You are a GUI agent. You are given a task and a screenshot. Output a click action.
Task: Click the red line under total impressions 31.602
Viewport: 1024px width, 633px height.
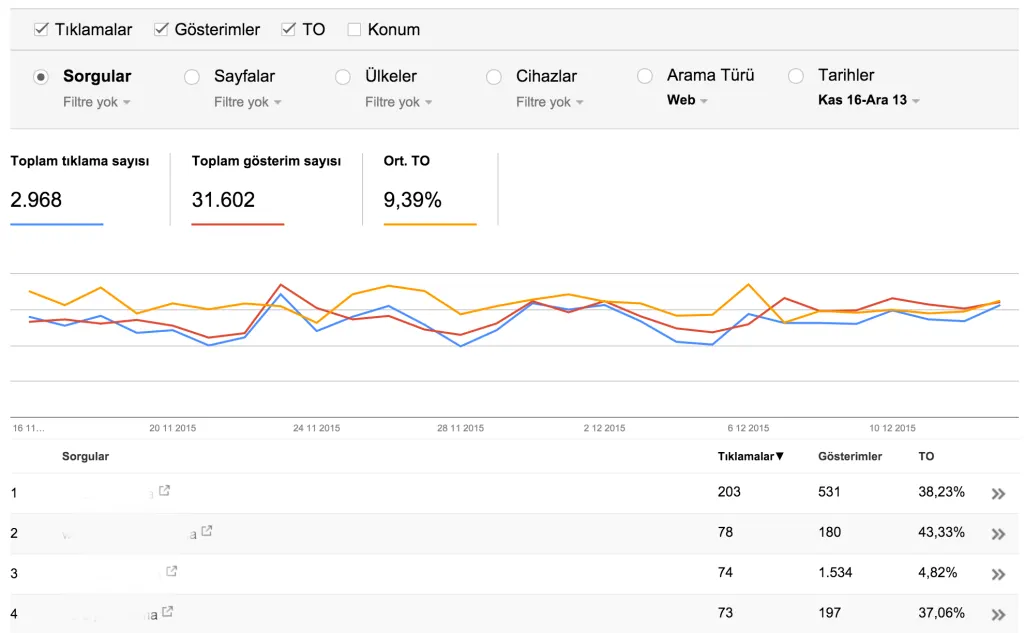tap(238, 224)
